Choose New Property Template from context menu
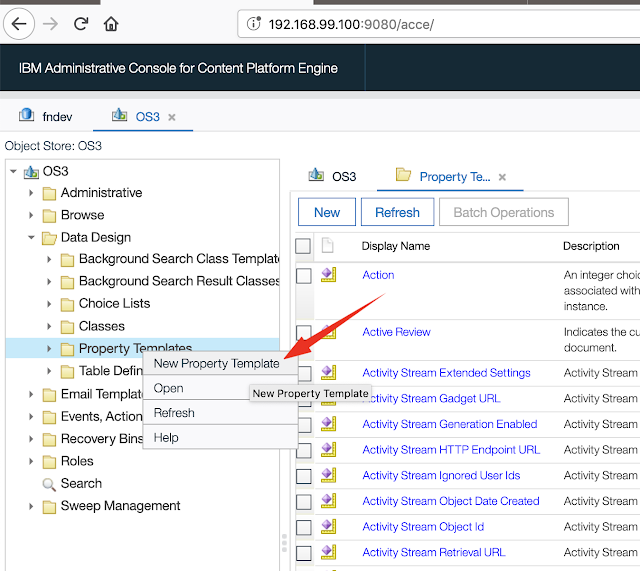This screenshot has height=571, width=640. click(x=220, y=363)
